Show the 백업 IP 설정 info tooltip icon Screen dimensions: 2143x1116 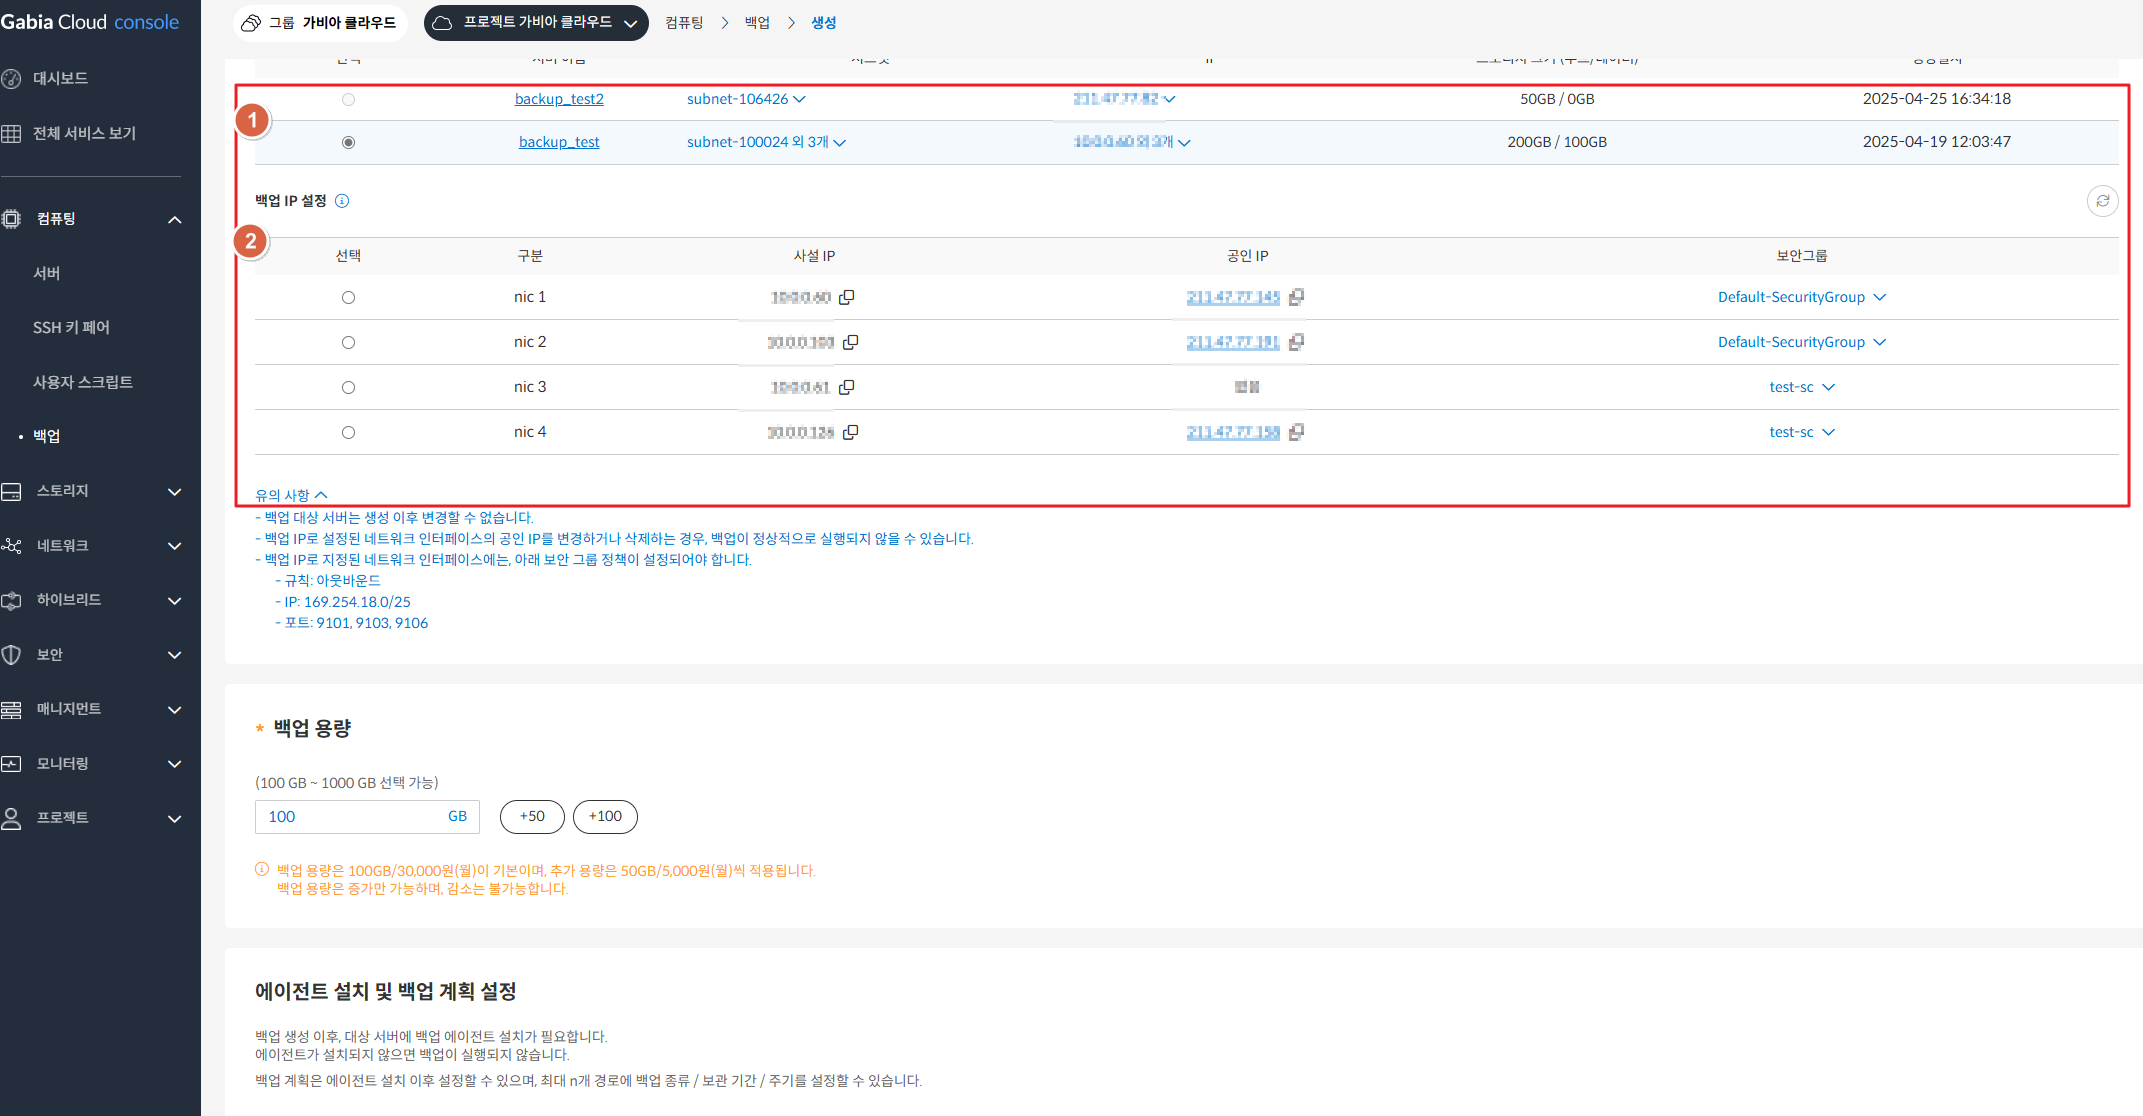pos(342,201)
